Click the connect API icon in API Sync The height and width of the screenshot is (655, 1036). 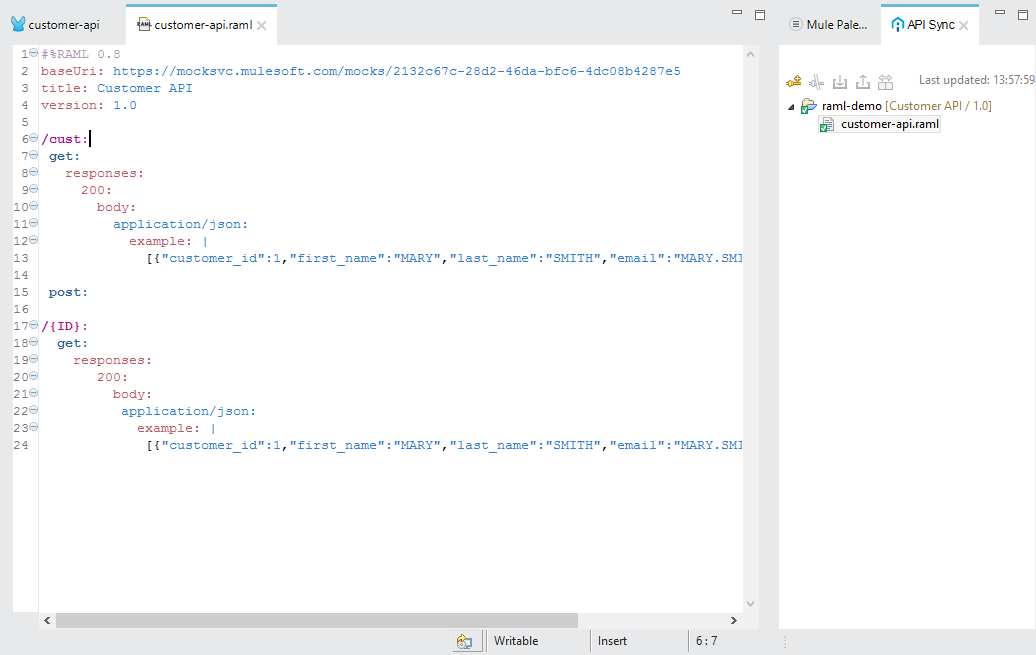coord(794,81)
